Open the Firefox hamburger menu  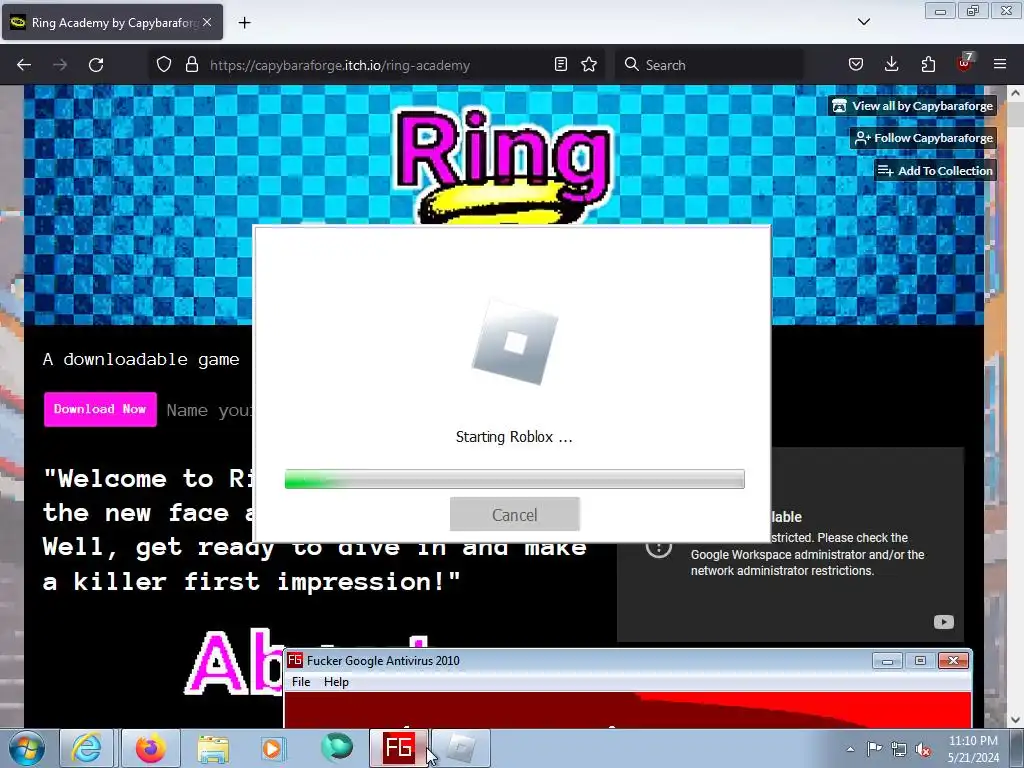(x=1000, y=64)
